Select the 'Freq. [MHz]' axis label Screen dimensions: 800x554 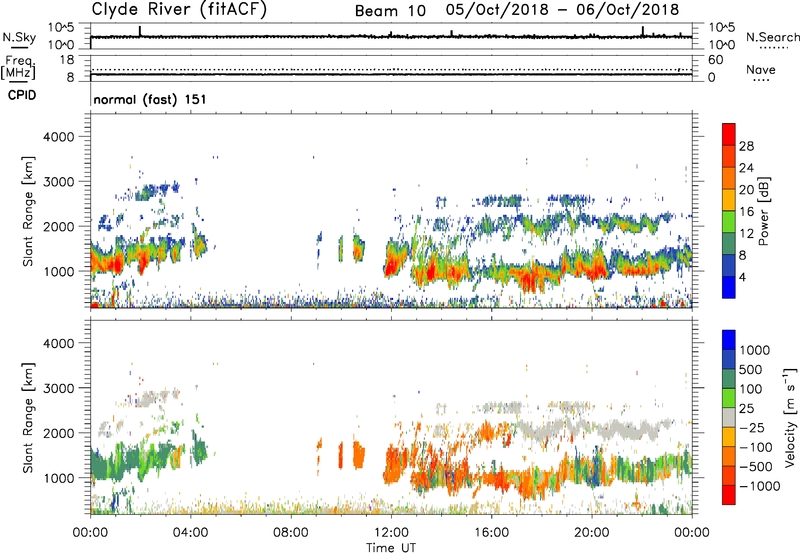point(18,68)
